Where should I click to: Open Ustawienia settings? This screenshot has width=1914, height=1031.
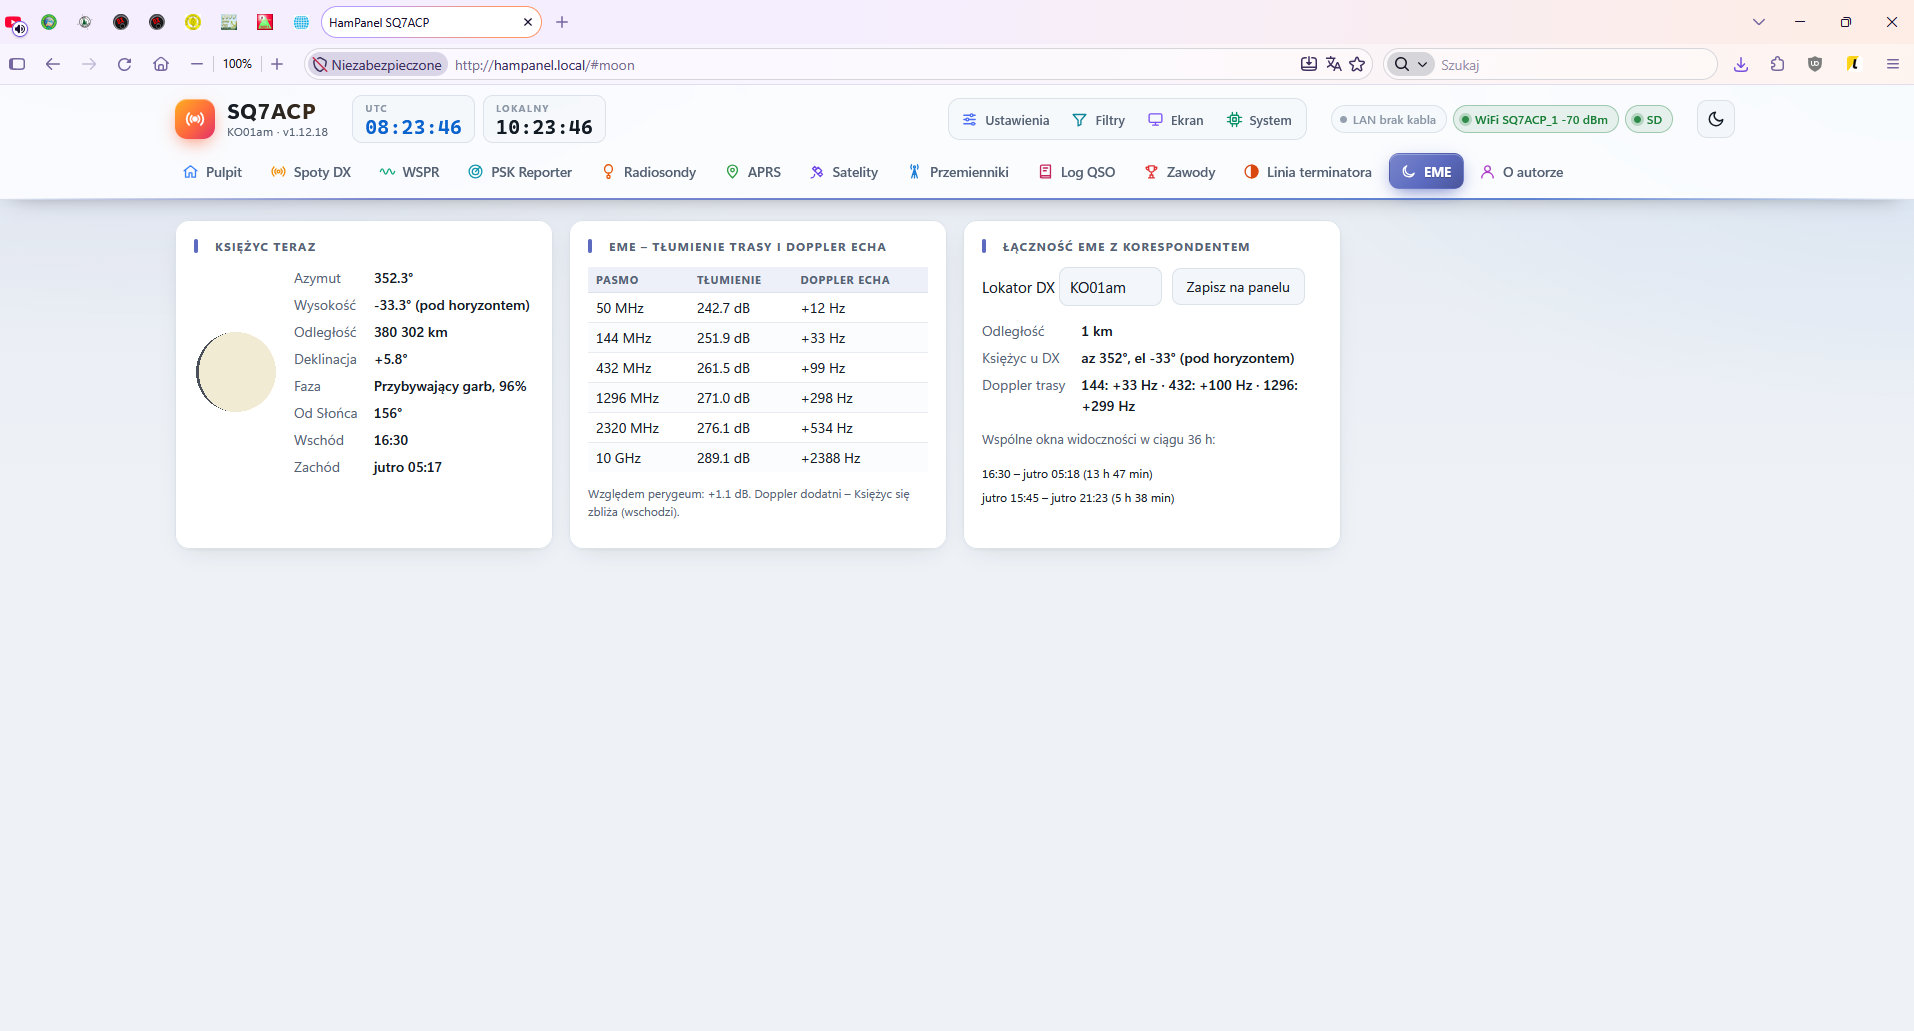tap(1005, 120)
